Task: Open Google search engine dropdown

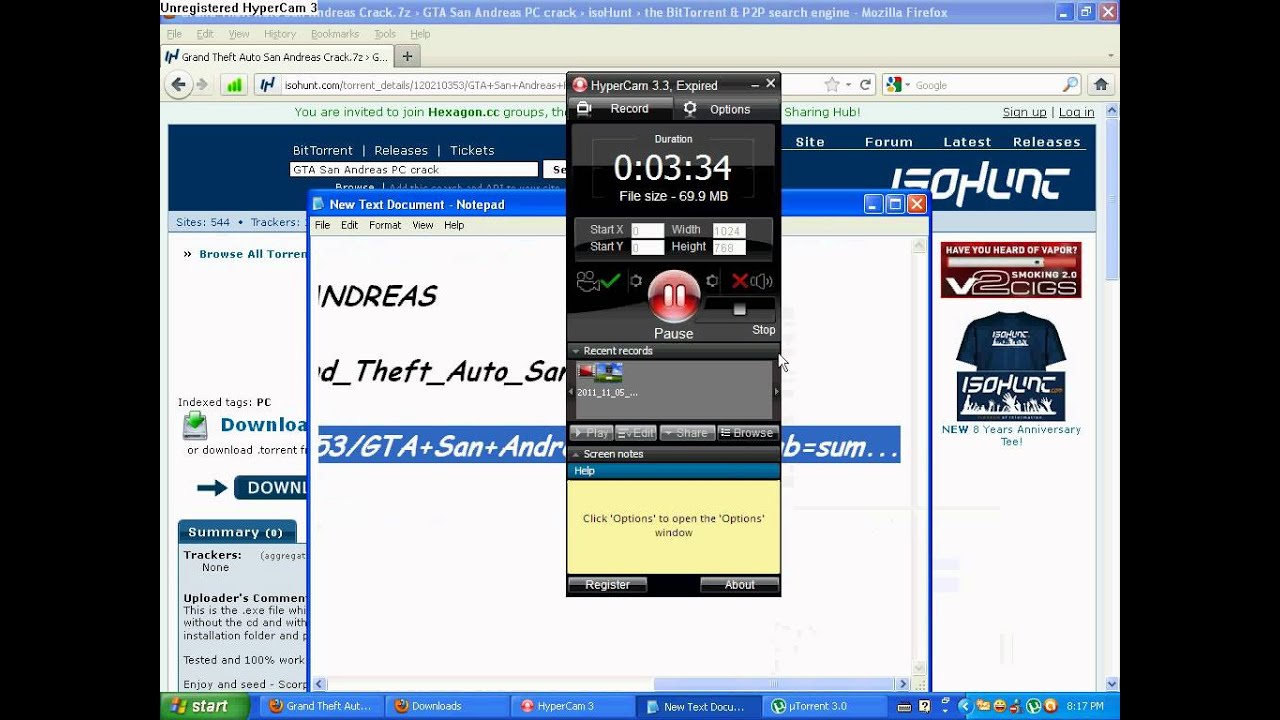Action: (x=895, y=85)
